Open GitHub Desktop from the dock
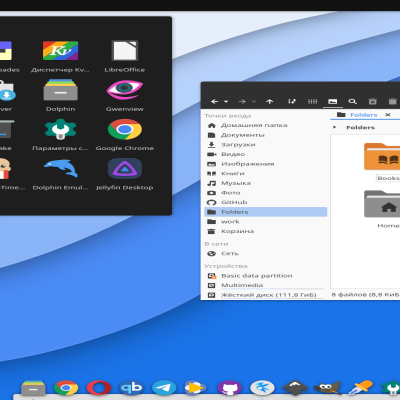 (x=229, y=388)
